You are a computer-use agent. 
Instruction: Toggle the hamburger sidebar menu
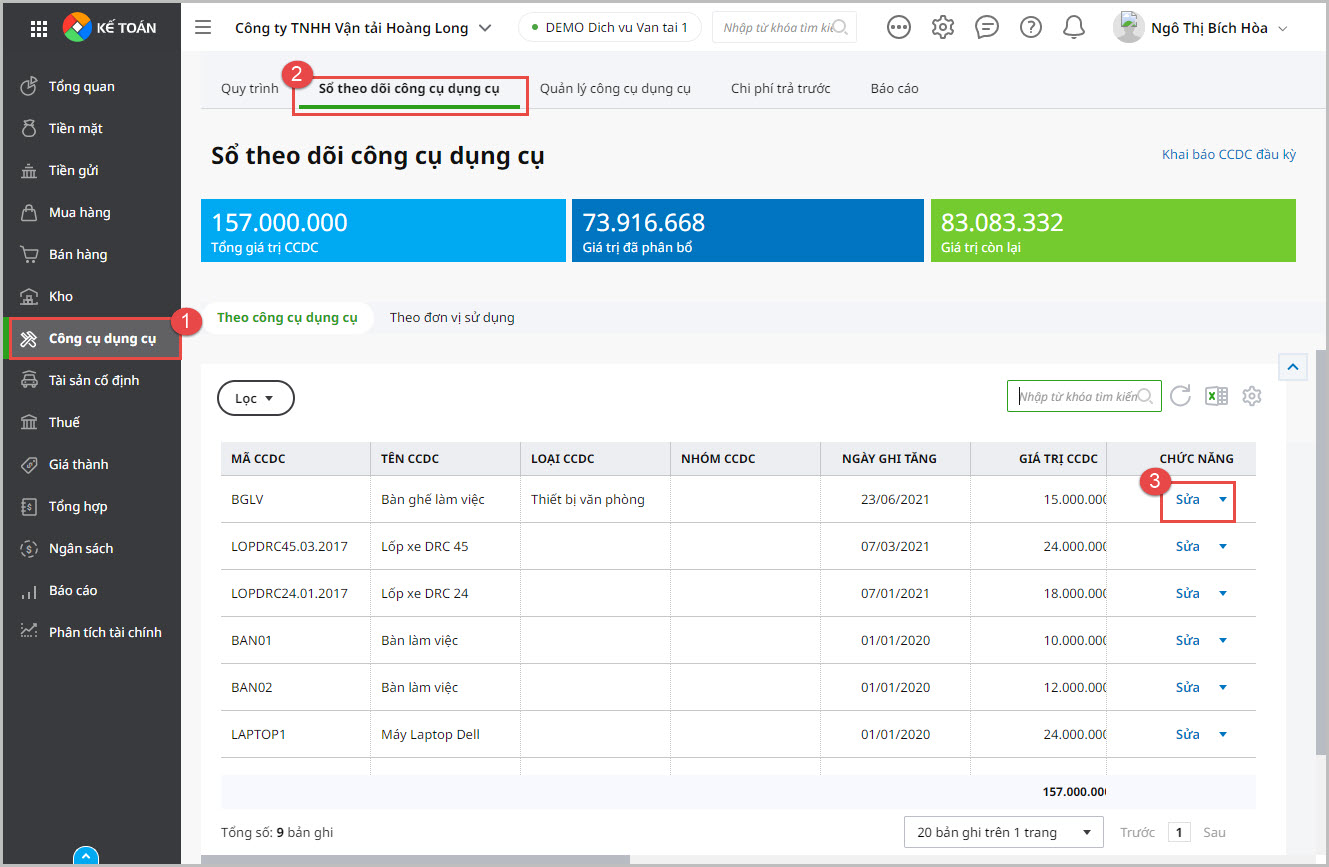click(203, 28)
